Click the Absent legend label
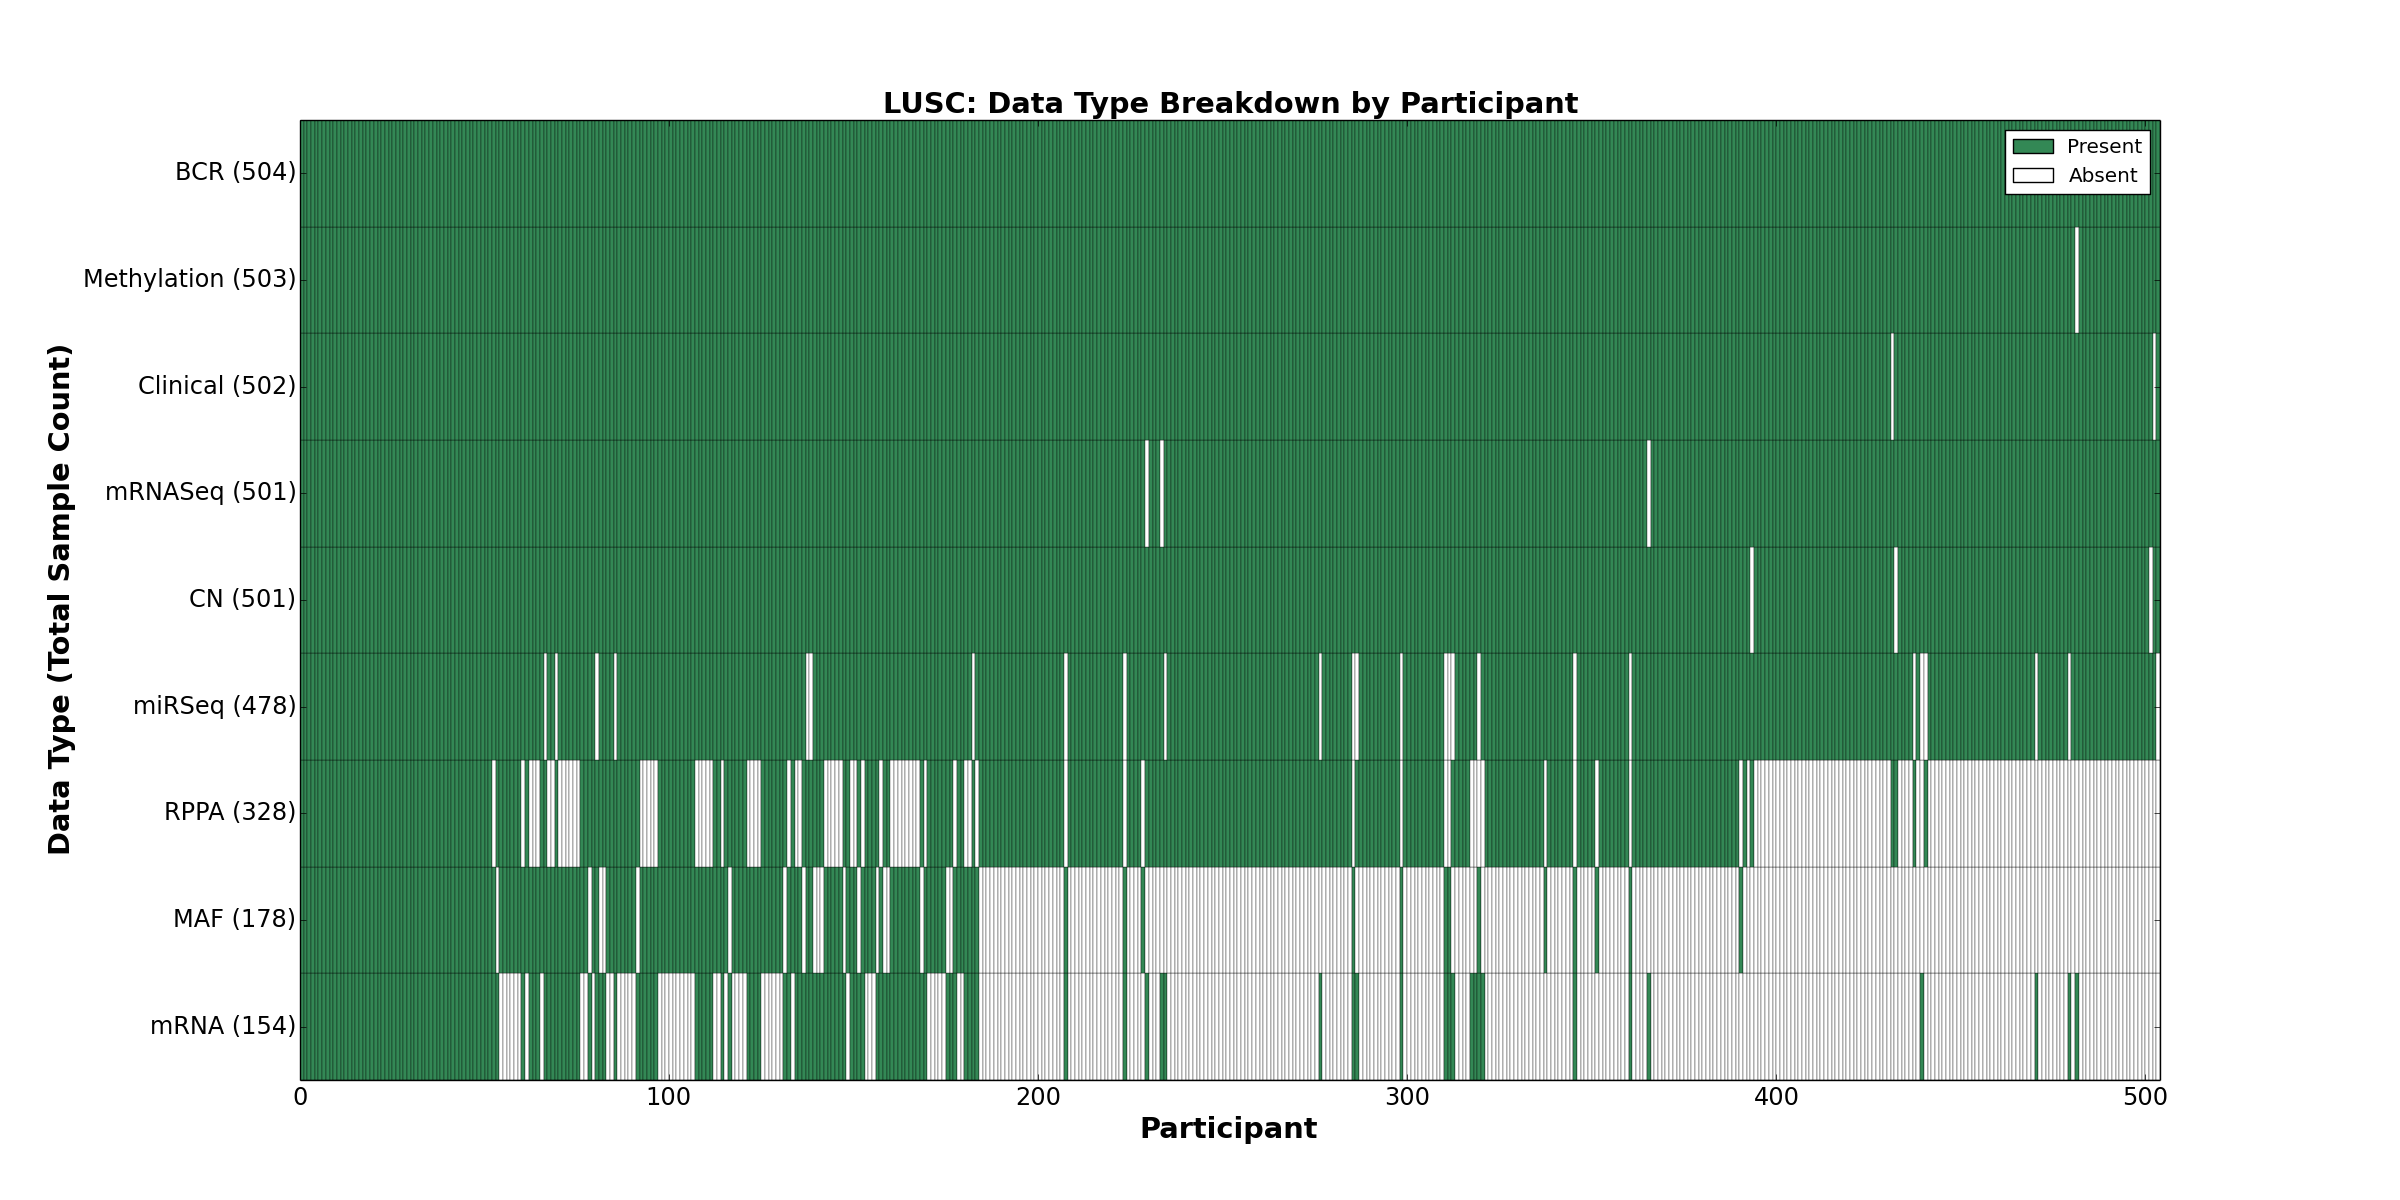 [2103, 176]
